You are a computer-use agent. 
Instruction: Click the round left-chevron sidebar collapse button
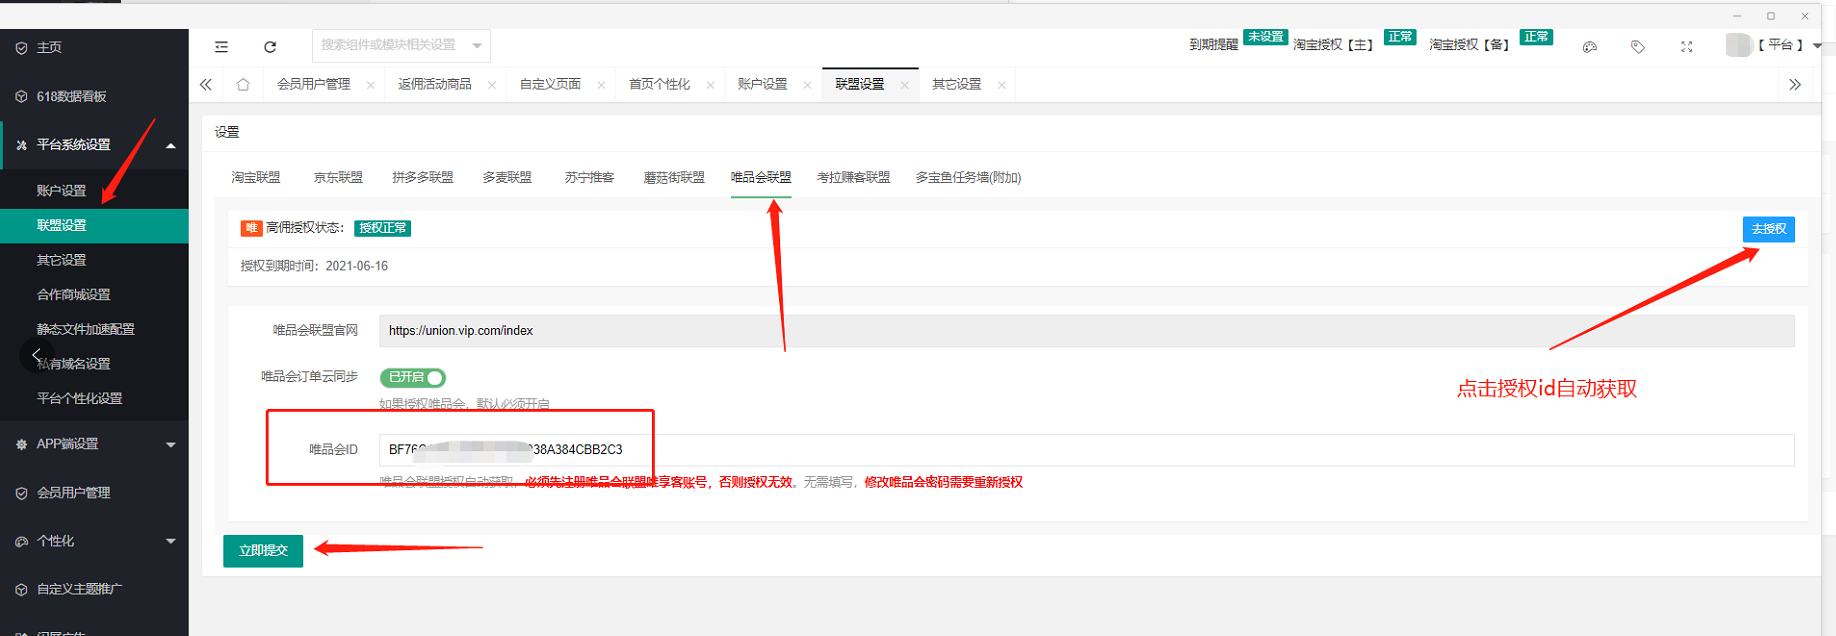pyautogui.click(x=37, y=355)
